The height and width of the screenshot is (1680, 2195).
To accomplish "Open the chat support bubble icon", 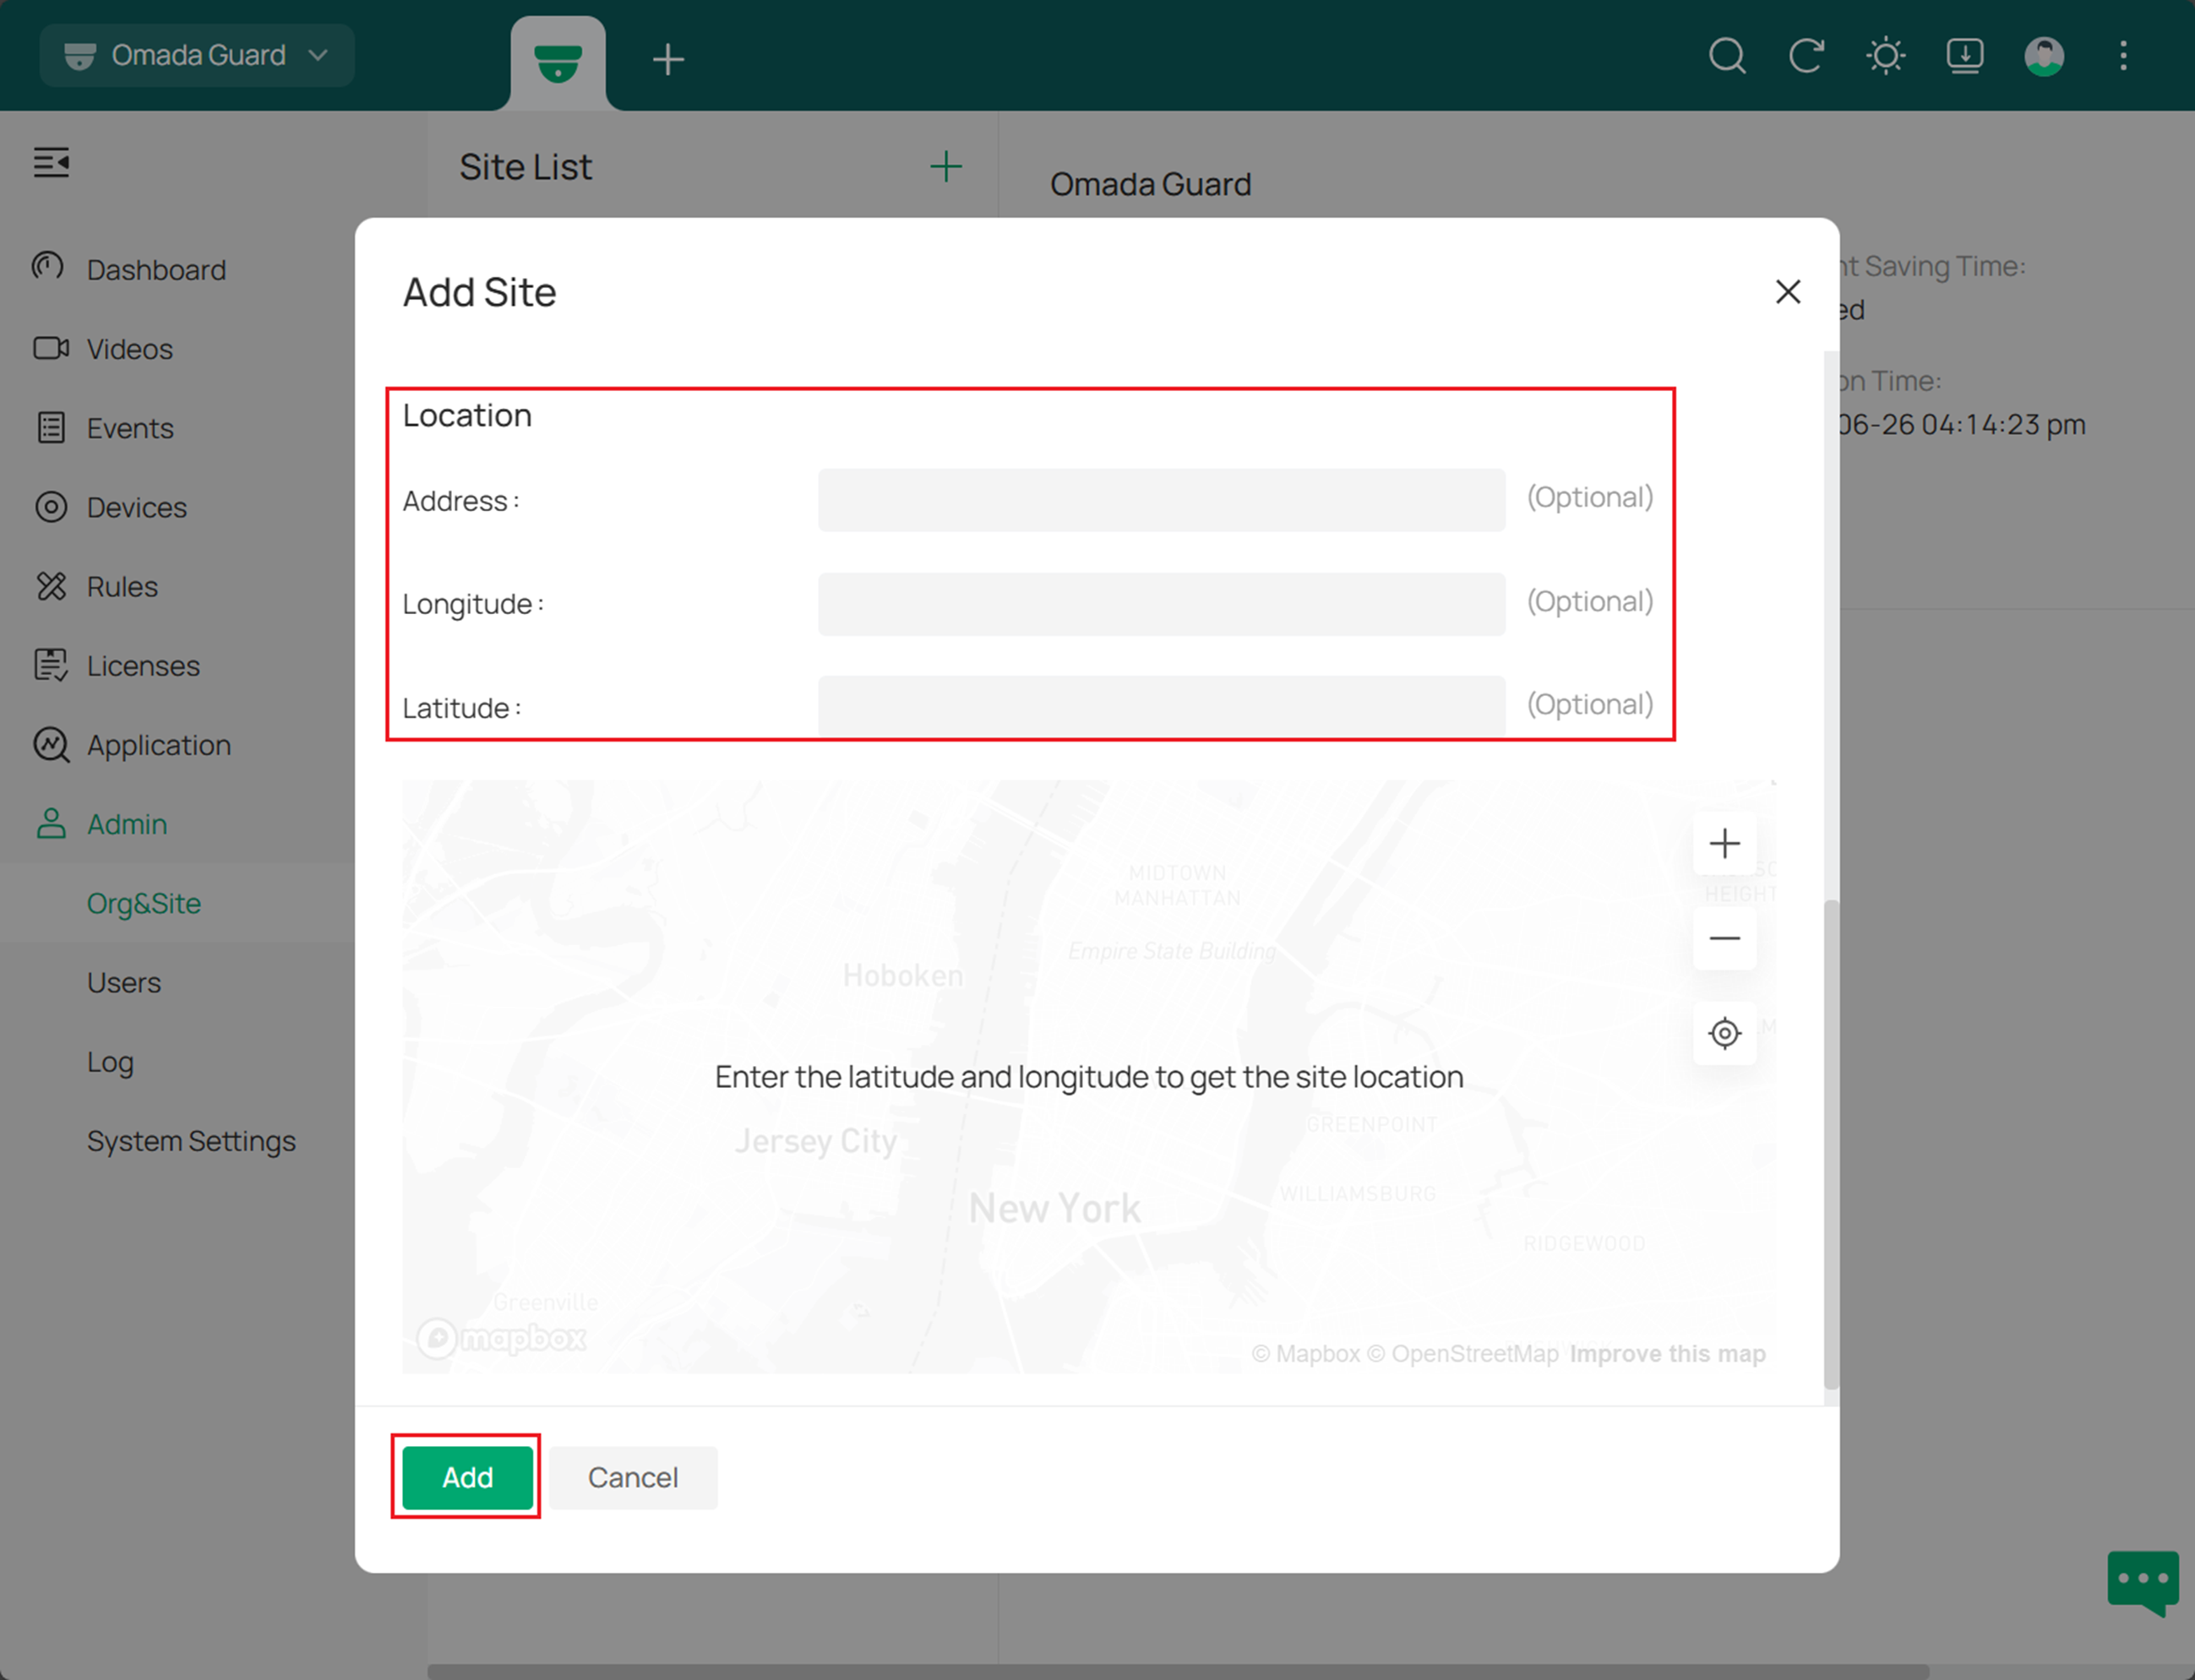I will tap(2142, 1582).
